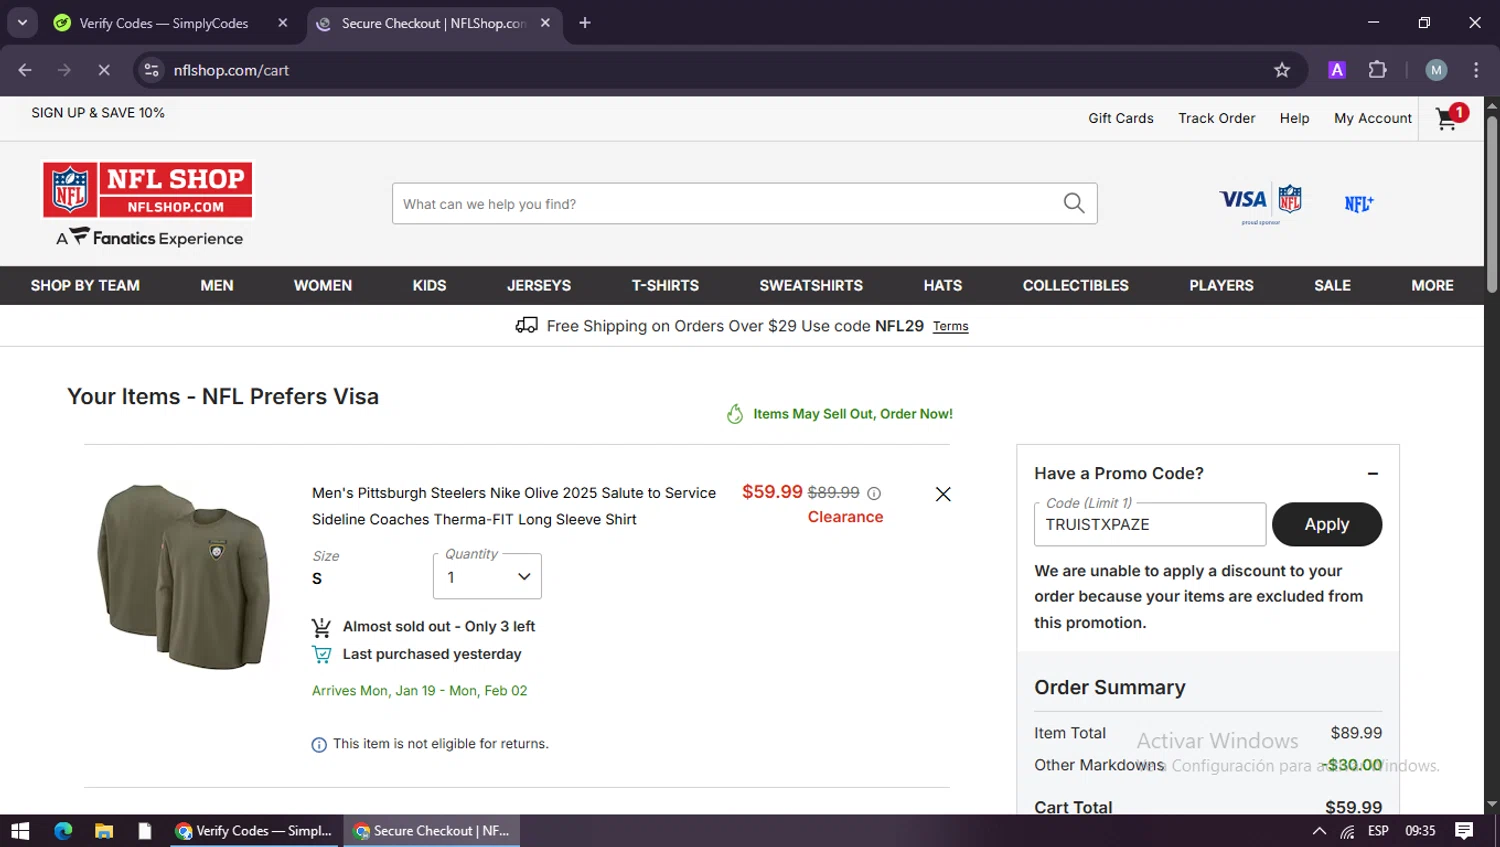Open the MORE menu
This screenshot has height=847, width=1500.
click(x=1432, y=286)
